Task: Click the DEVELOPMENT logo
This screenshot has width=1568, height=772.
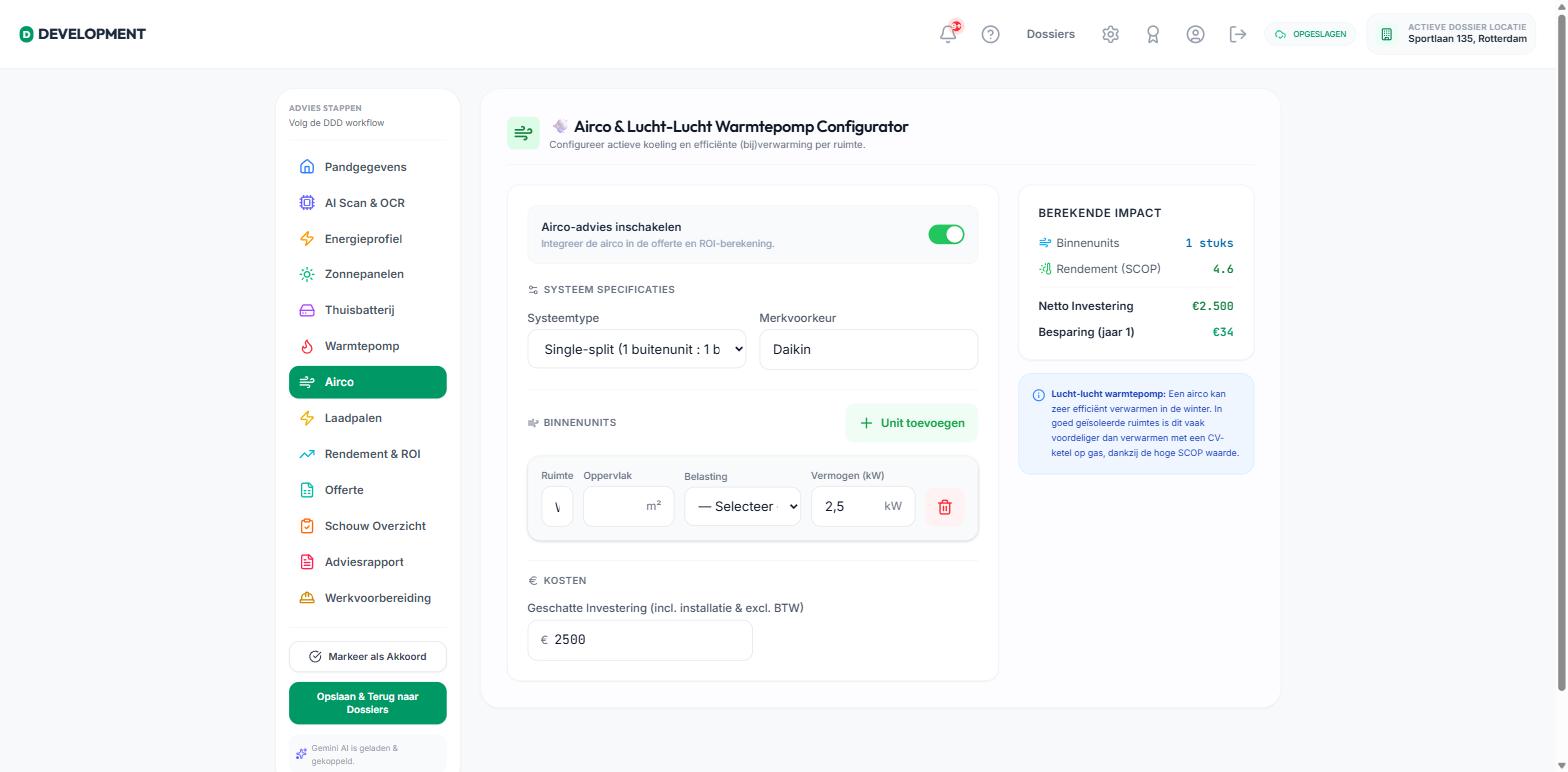Action: [82, 34]
